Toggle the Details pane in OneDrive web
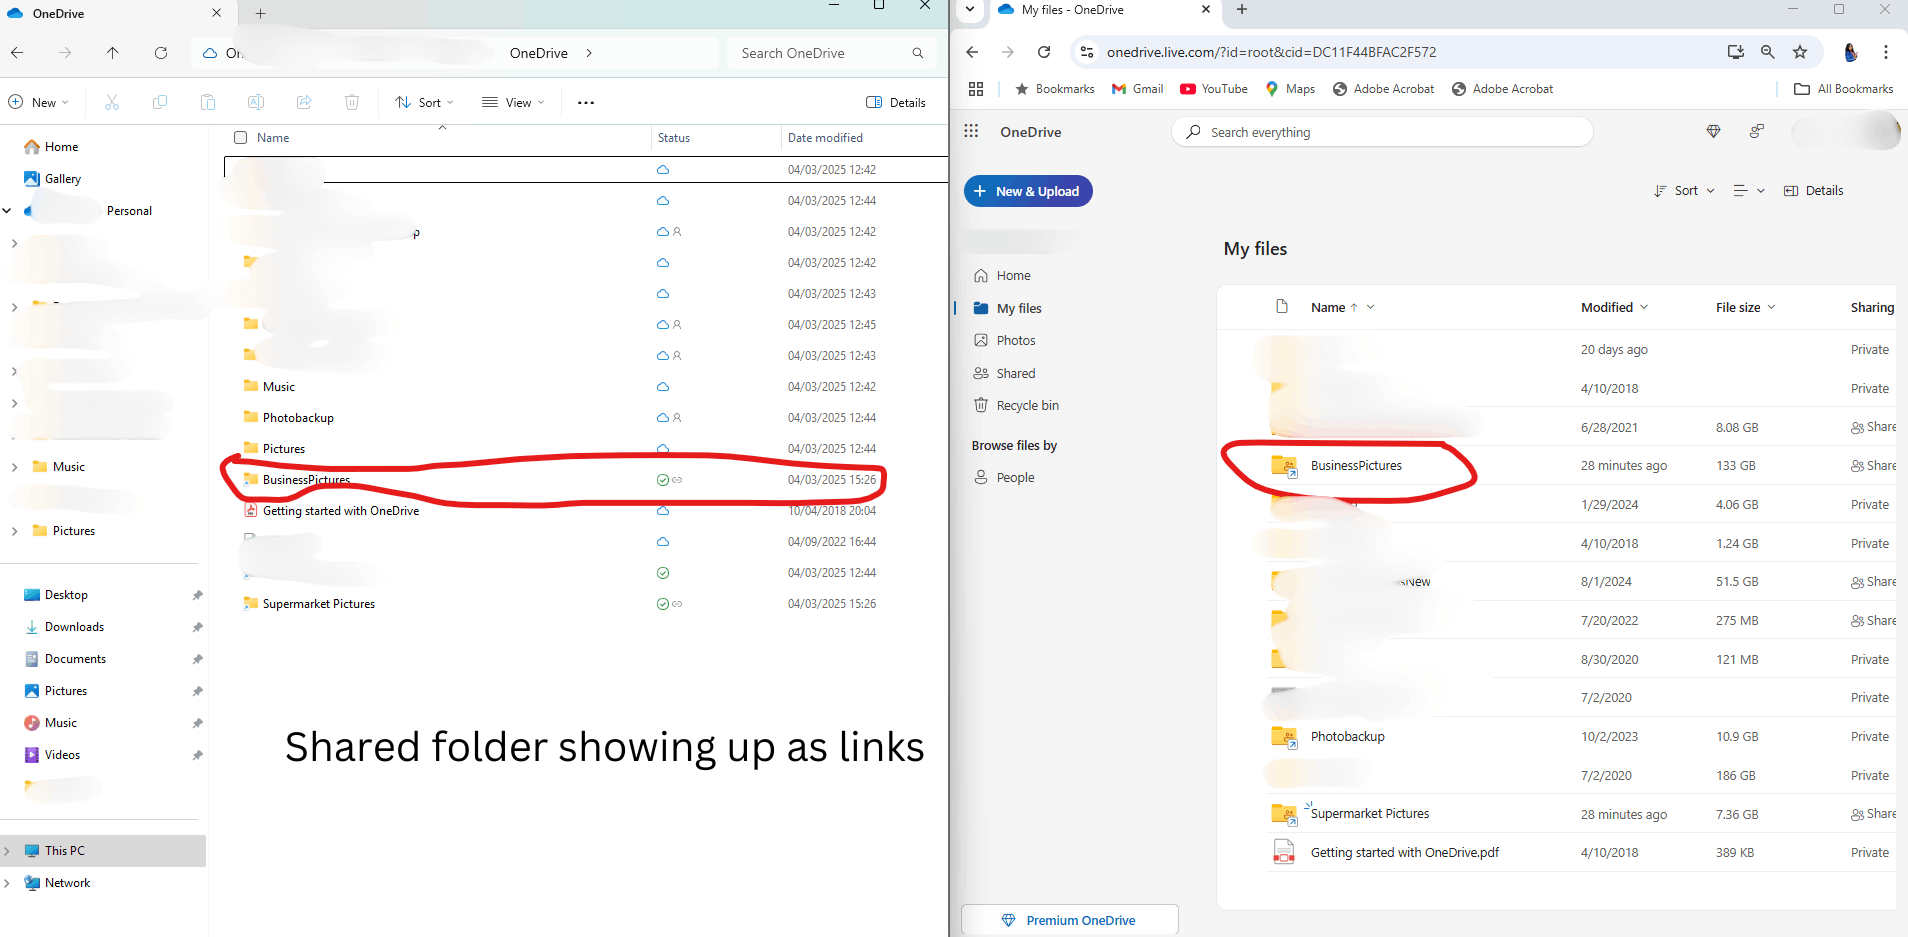This screenshot has width=1908, height=937. (1814, 191)
